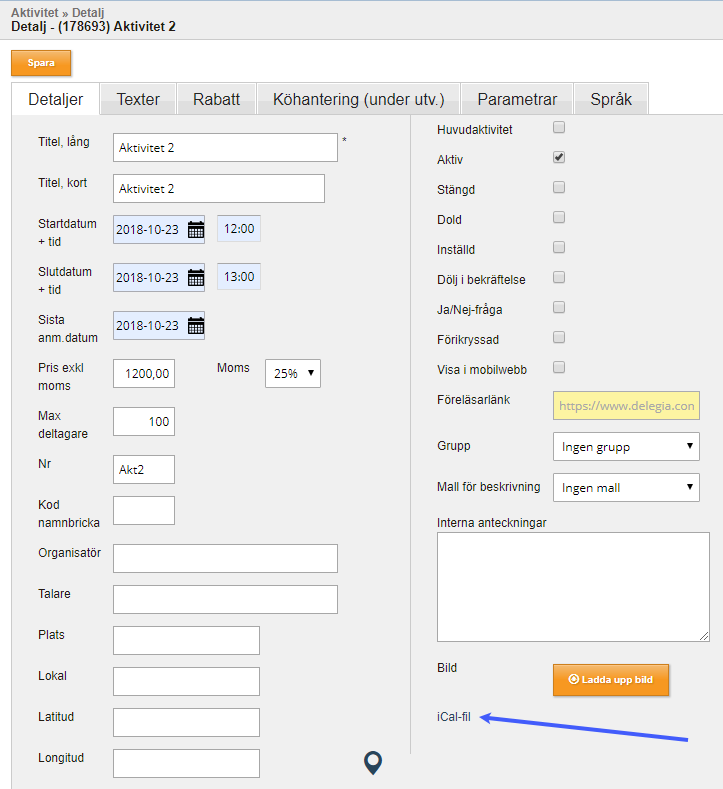
Task: Open the Sista anm.datum calendar icon
Action: coord(196,326)
